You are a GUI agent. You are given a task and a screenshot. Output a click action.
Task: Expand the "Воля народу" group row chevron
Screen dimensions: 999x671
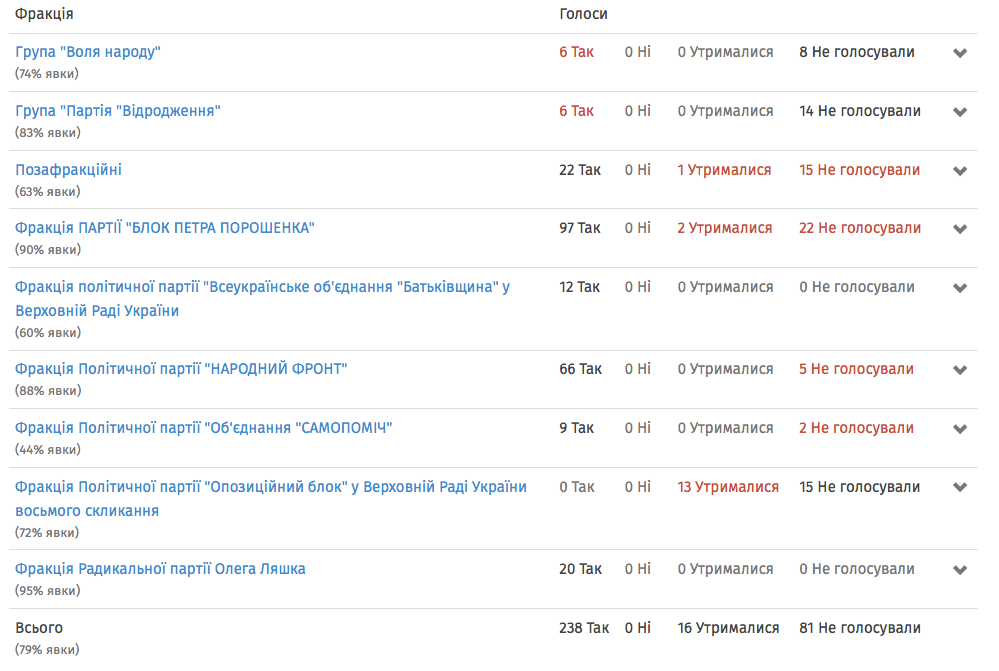click(960, 53)
